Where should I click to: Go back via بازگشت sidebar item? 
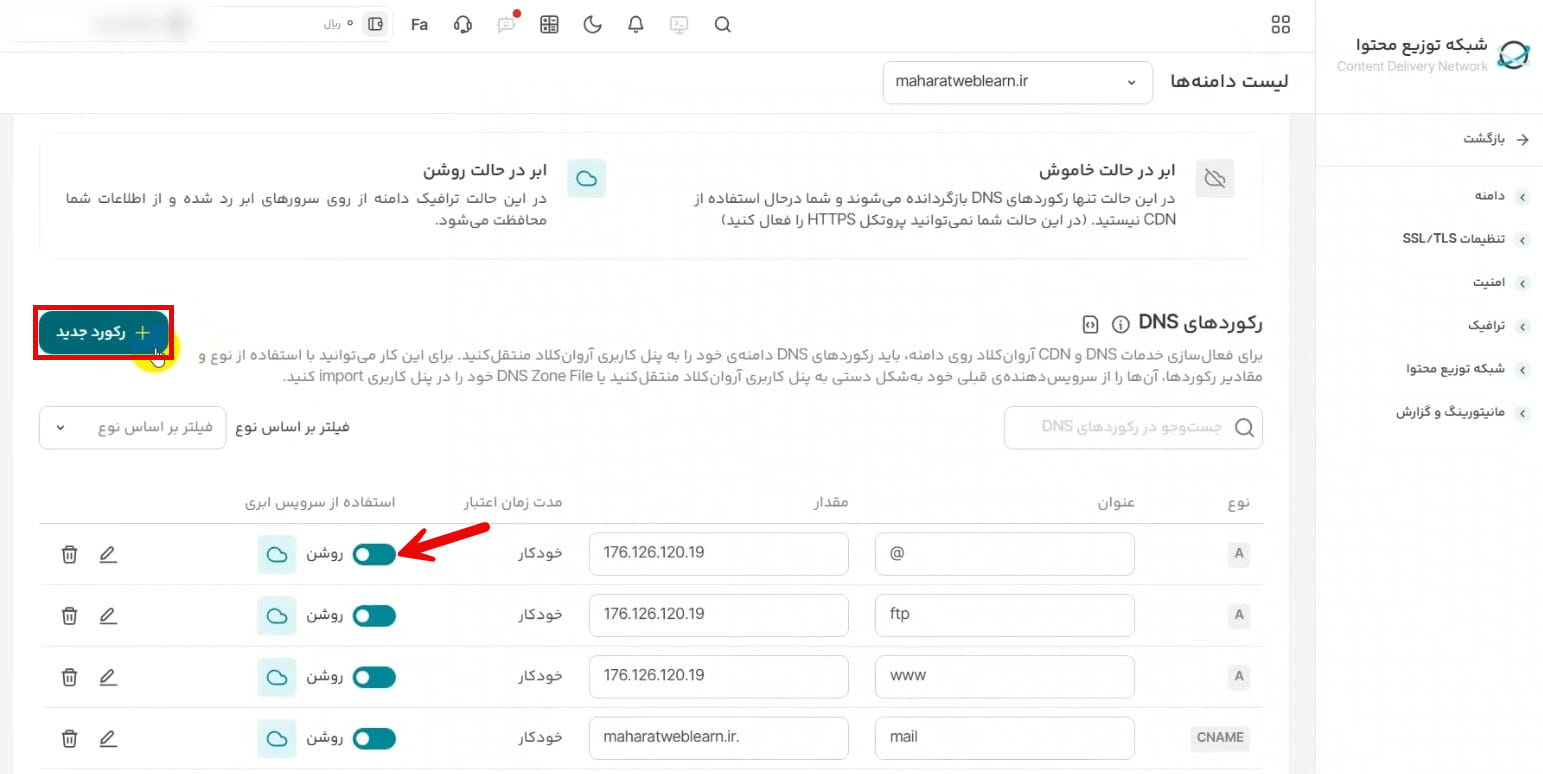pos(1496,140)
